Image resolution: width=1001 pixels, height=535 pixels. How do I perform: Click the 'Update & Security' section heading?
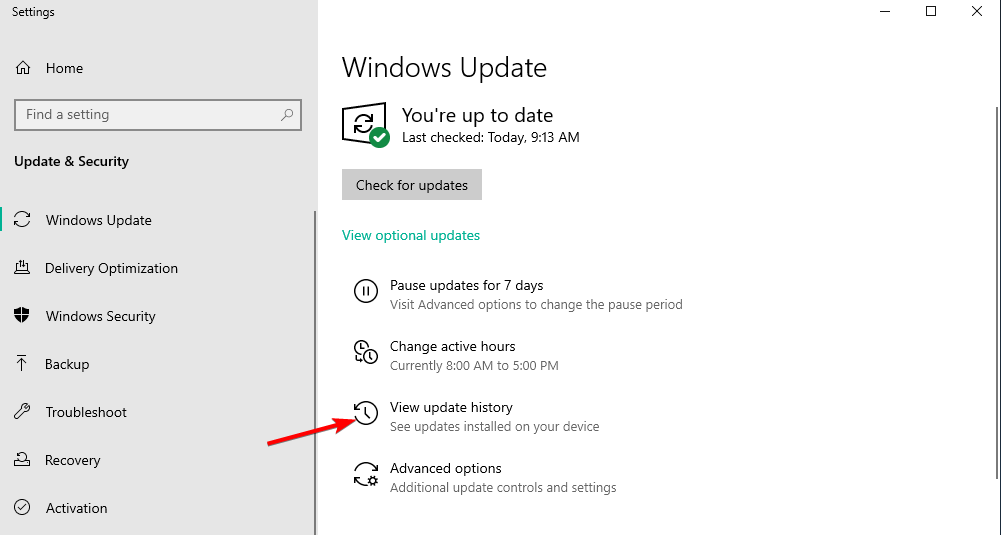pos(72,162)
